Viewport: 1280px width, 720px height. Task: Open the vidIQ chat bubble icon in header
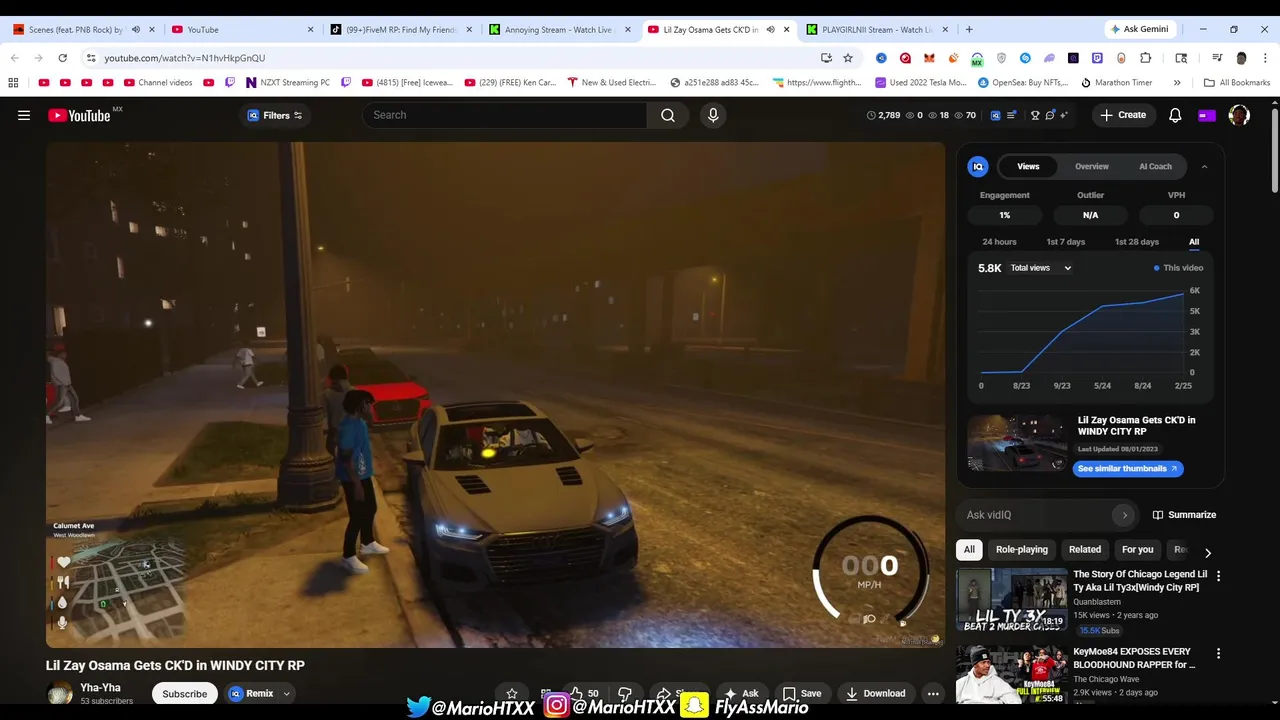(1049, 115)
